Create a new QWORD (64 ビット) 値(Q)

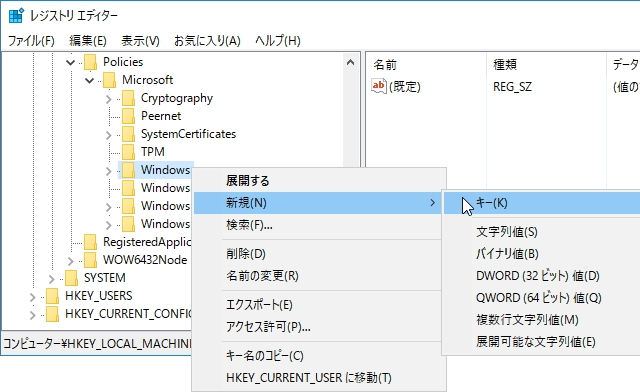(542, 298)
